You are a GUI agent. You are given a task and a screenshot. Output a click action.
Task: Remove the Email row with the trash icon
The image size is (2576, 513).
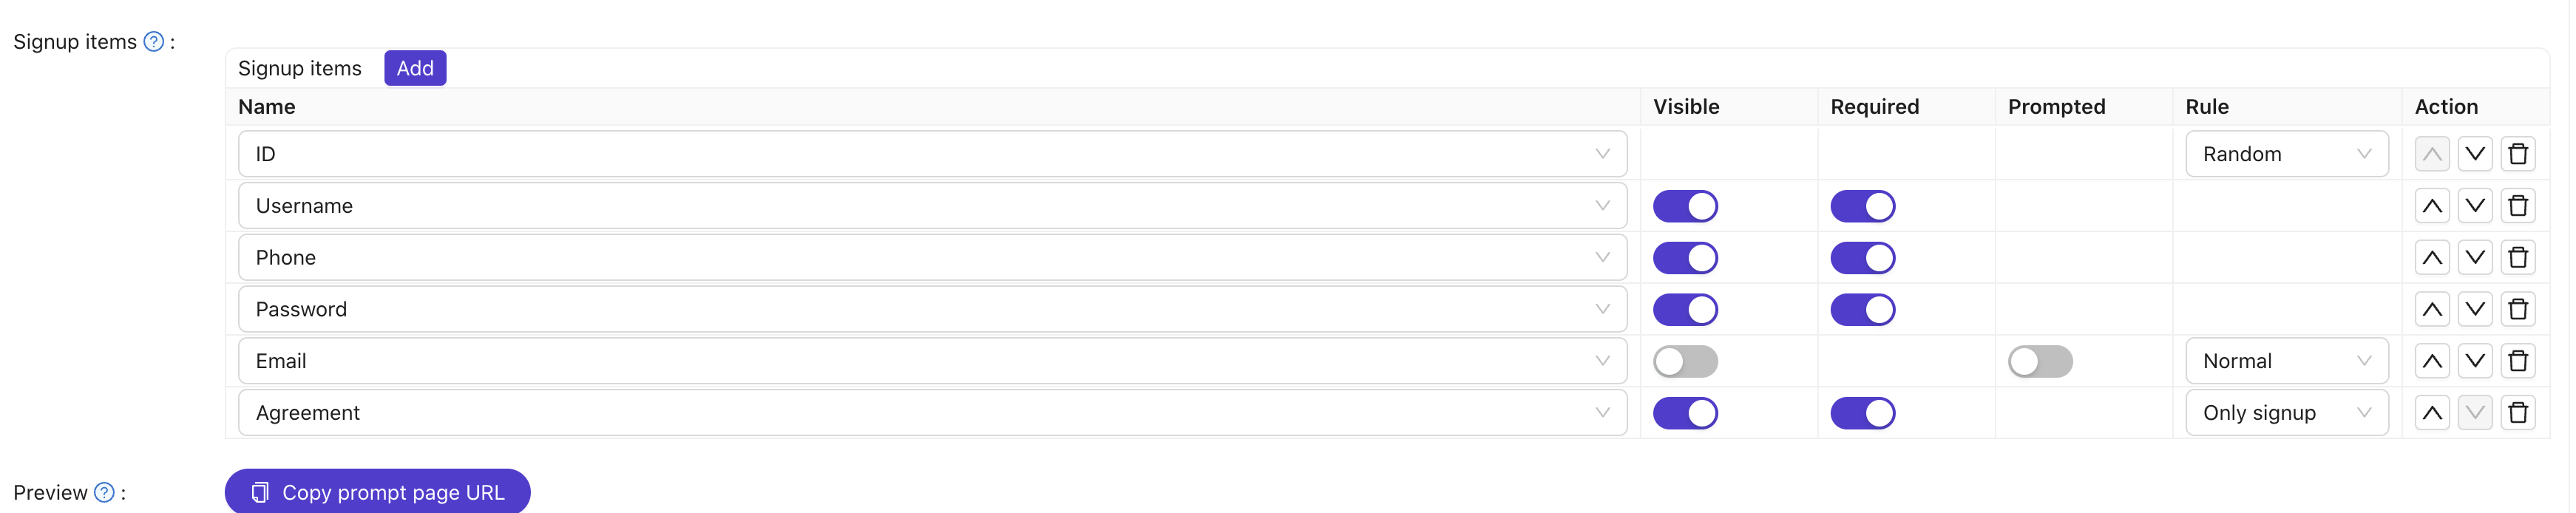pos(2519,360)
